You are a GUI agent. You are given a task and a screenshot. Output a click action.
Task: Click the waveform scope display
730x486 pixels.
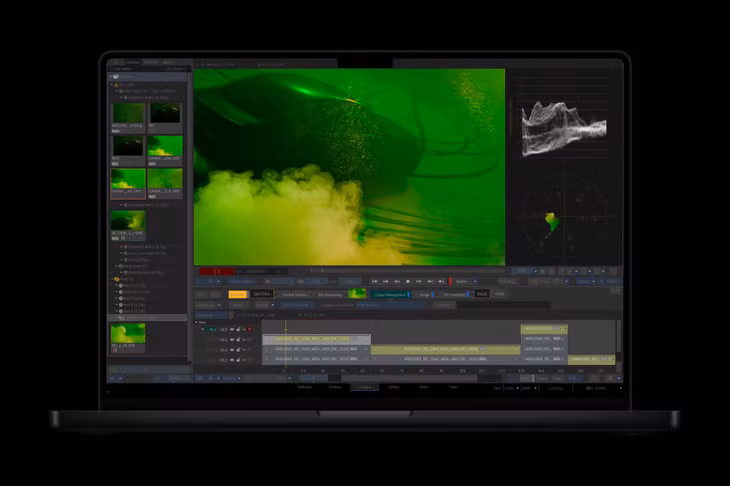564,128
